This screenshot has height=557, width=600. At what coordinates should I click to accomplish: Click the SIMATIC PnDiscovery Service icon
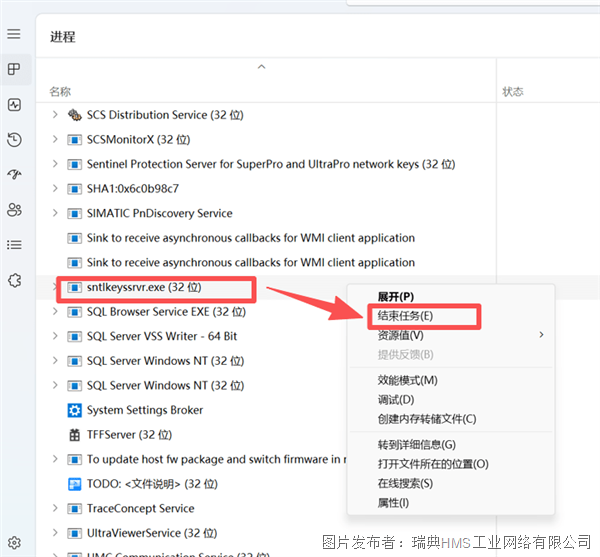(x=75, y=213)
